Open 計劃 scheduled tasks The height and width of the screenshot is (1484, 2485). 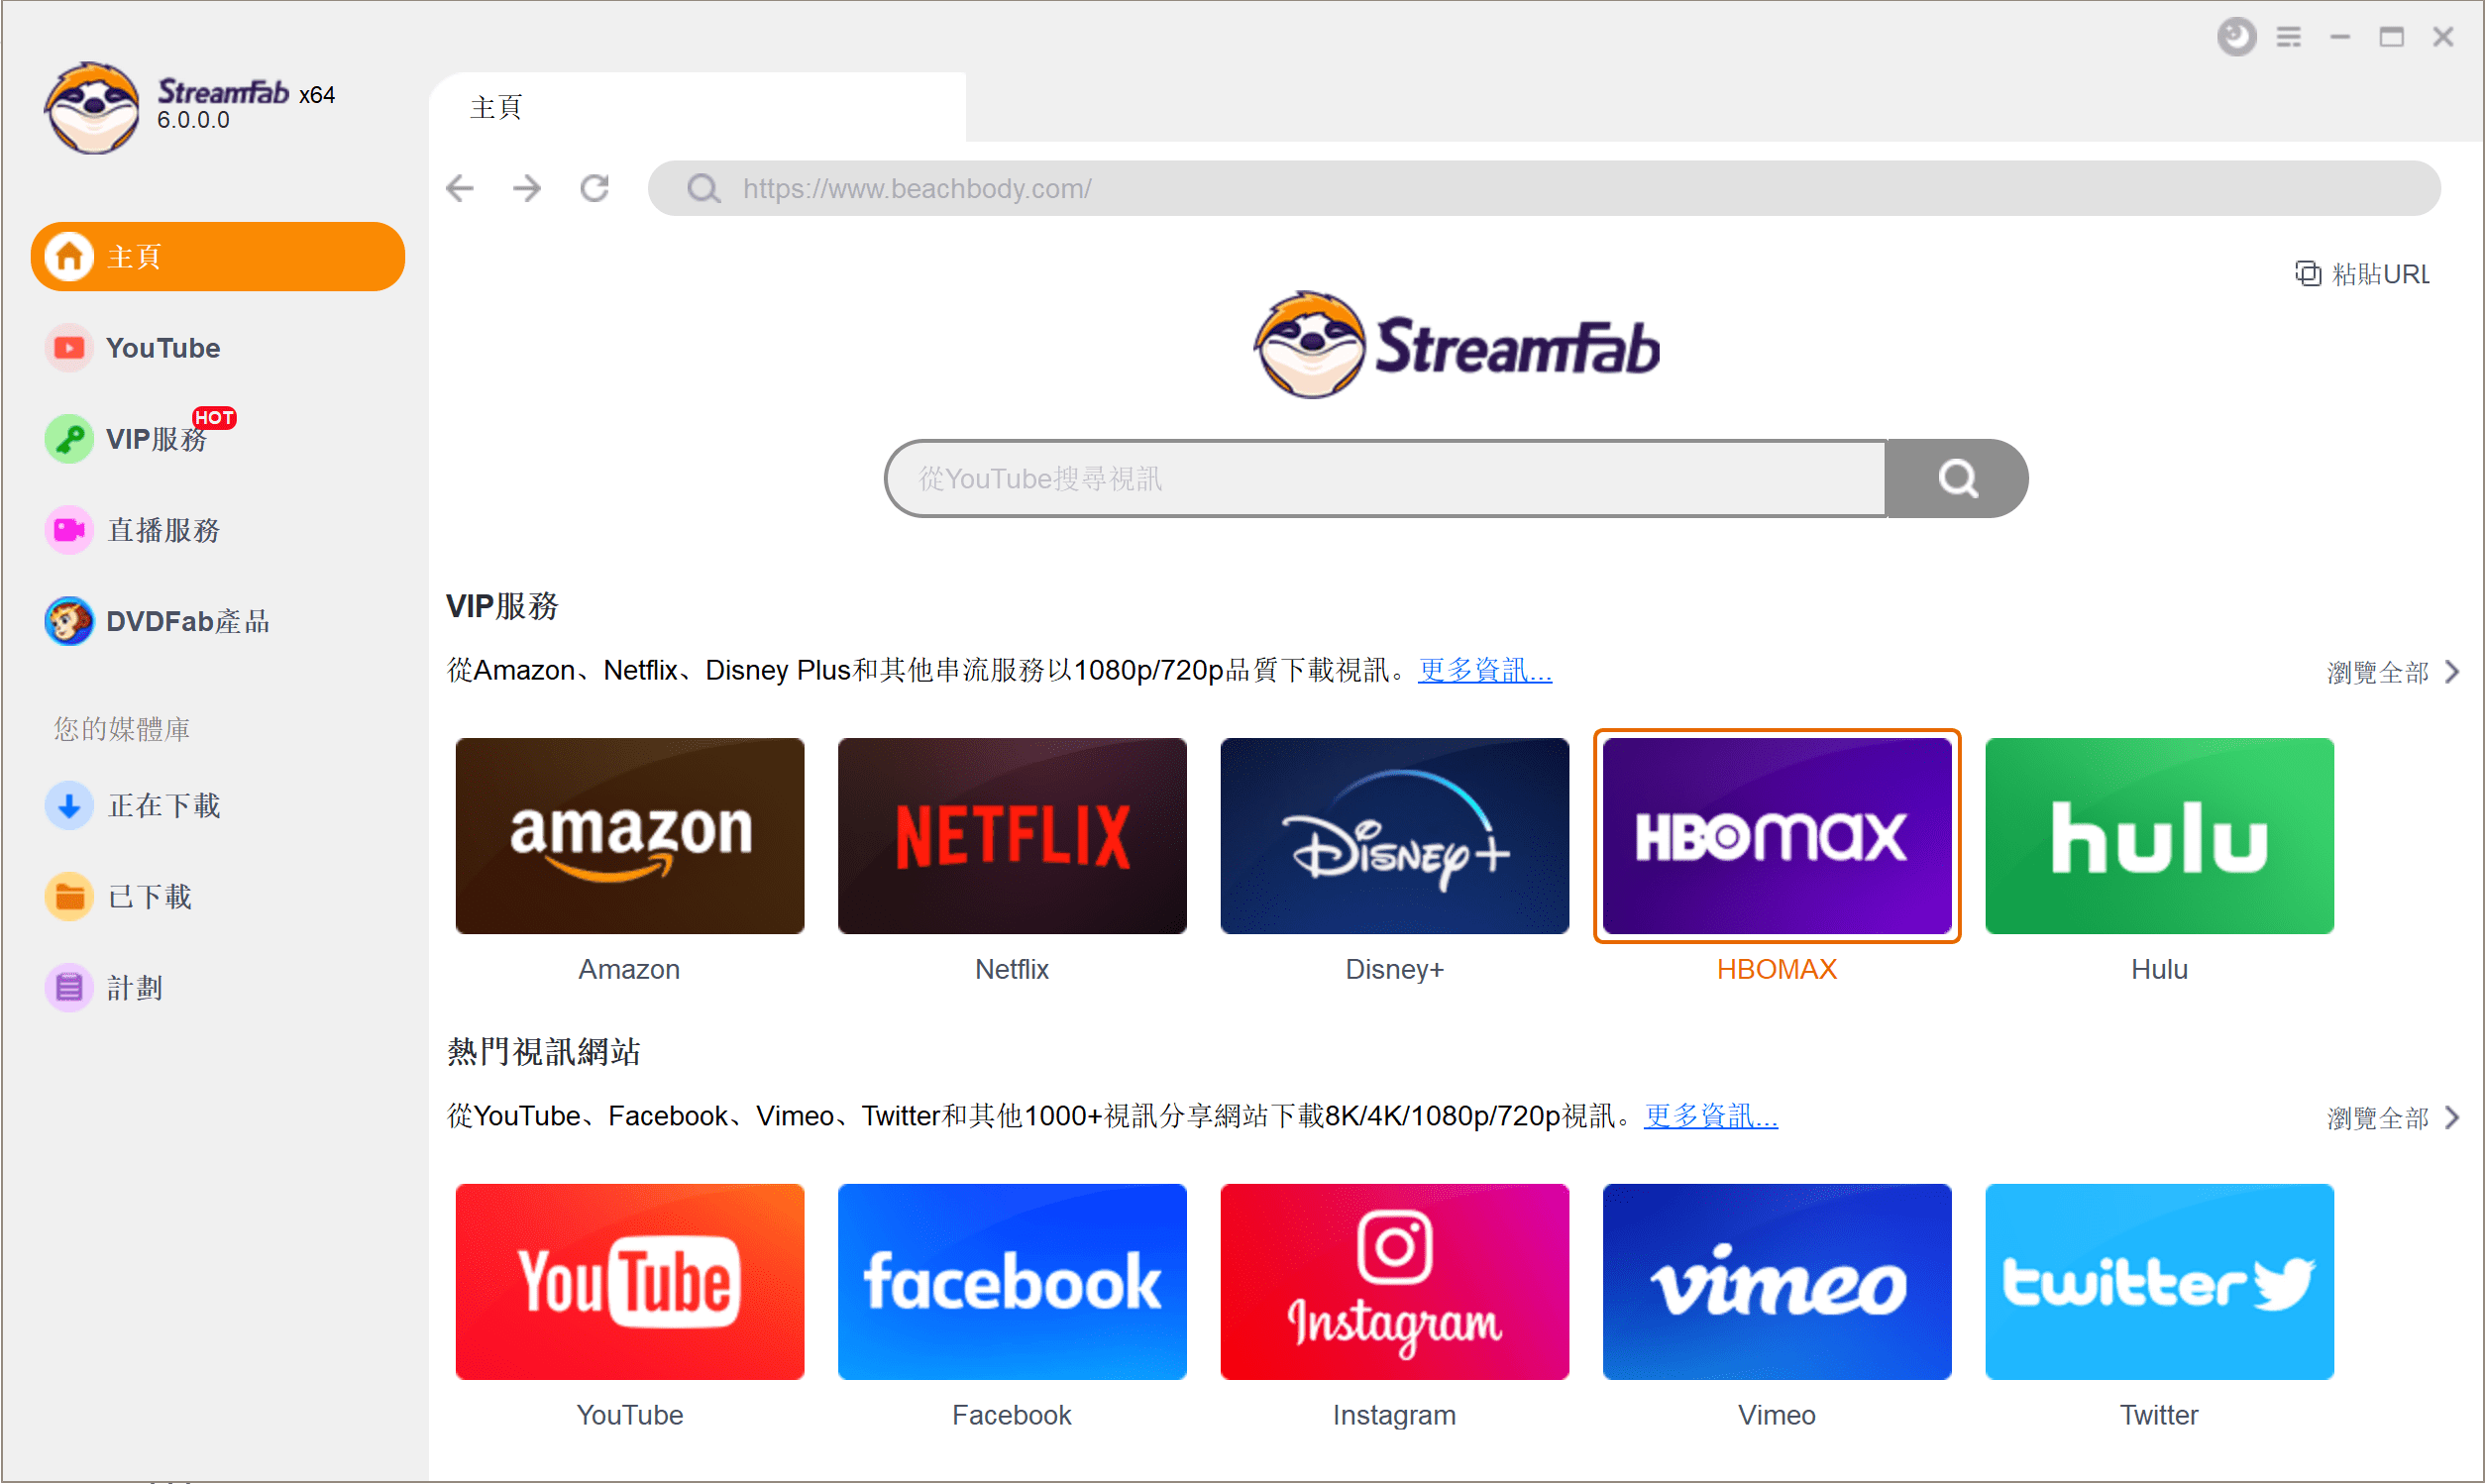104,988
